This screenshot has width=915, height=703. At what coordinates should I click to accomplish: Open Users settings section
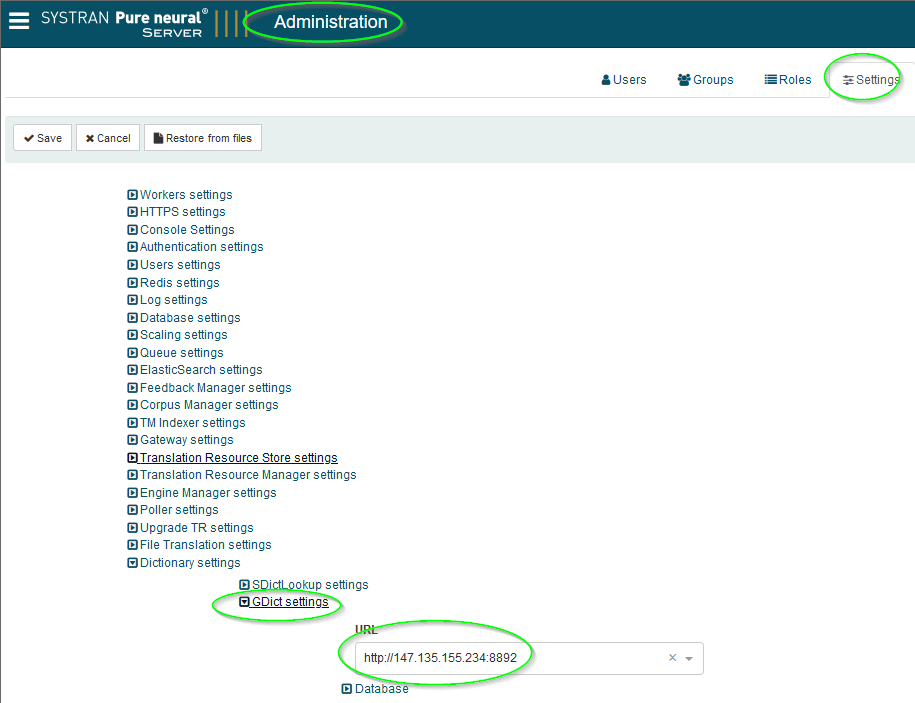tap(180, 265)
